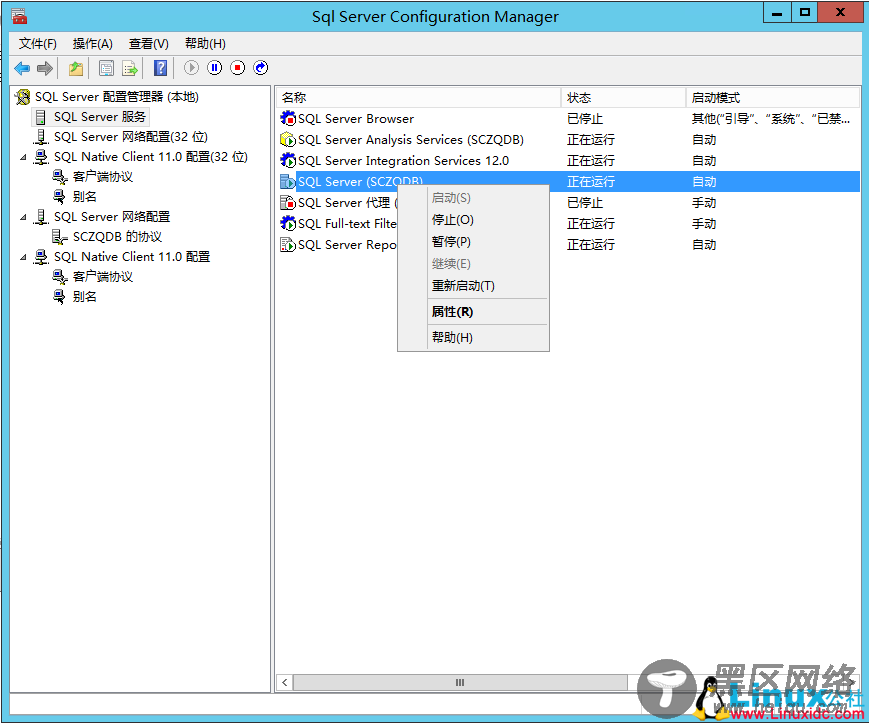Collapse SQL Native Client 11.0 配置(32 位) node
This screenshot has width=869, height=724.
tap(23, 157)
